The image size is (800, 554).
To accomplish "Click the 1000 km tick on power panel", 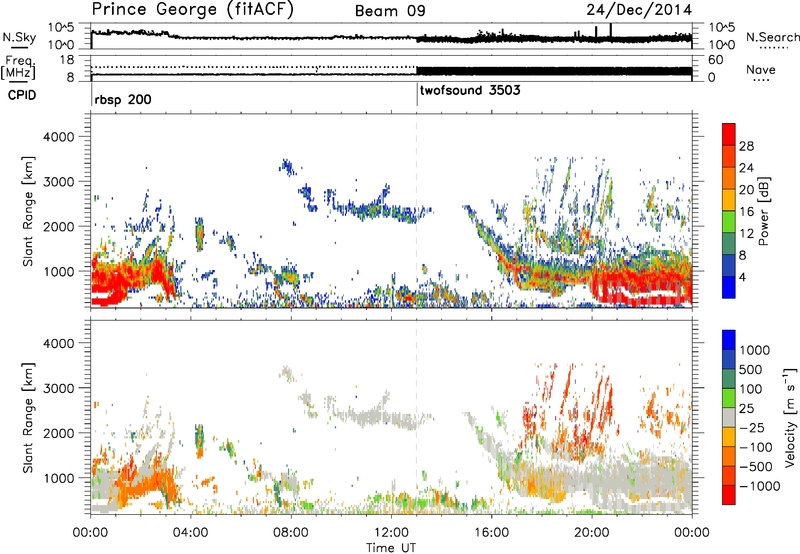I will pos(58,271).
